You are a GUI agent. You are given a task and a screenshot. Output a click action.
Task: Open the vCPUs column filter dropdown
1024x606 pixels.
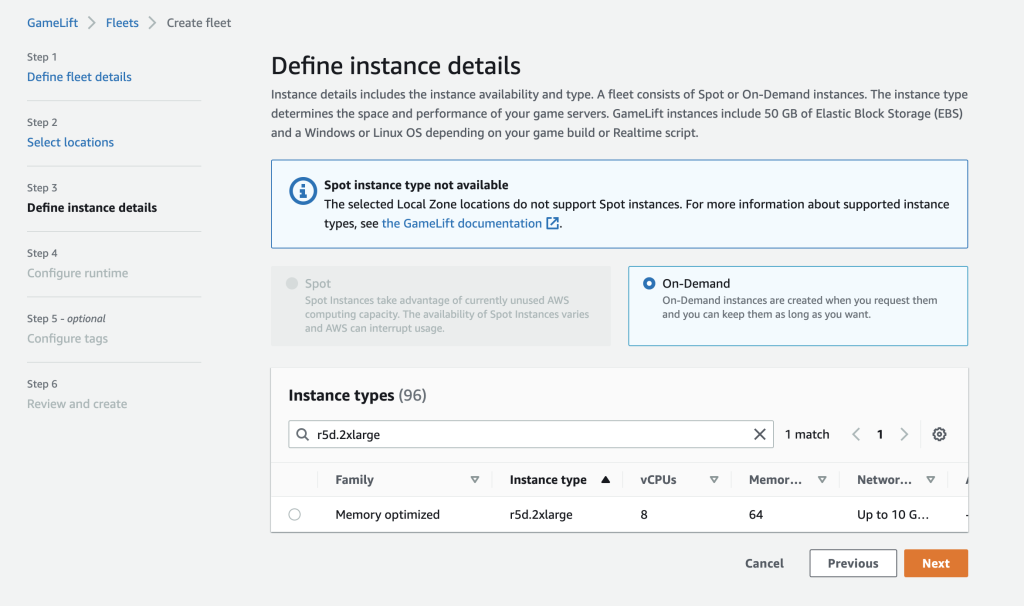(x=714, y=479)
